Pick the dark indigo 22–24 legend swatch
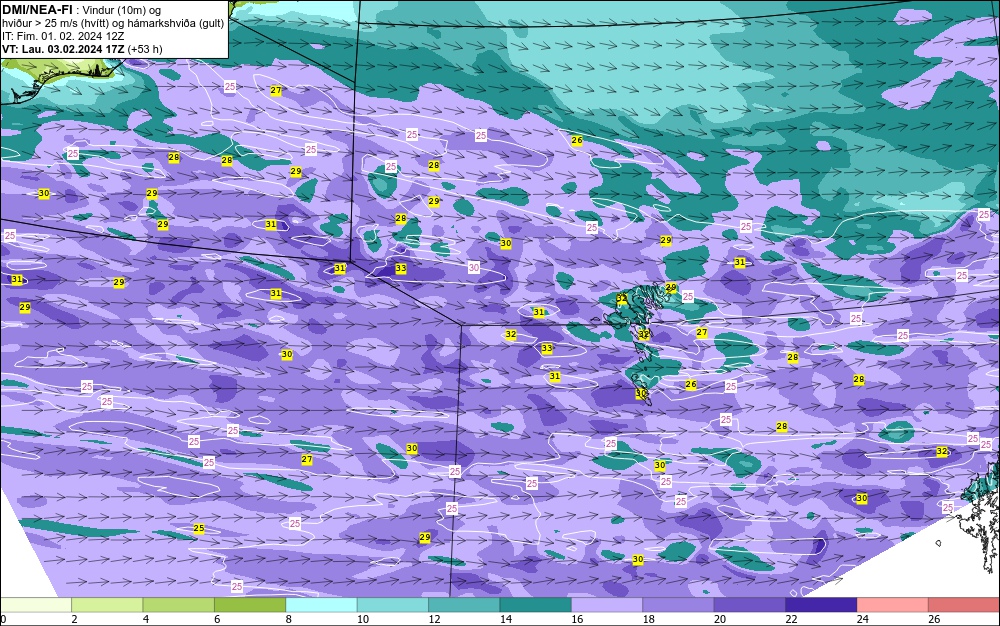The height and width of the screenshot is (626, 1000). pyautogui.click(x=821, y=605)
